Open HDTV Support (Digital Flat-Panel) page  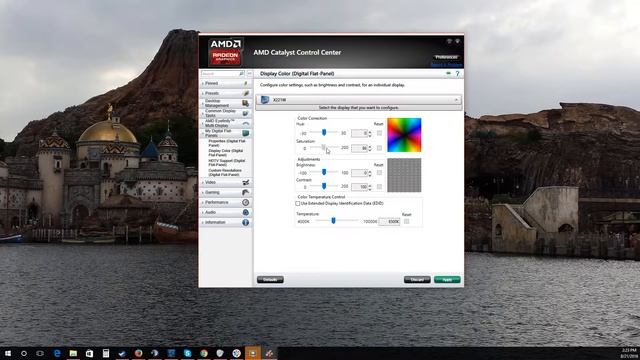click(227, 162)
